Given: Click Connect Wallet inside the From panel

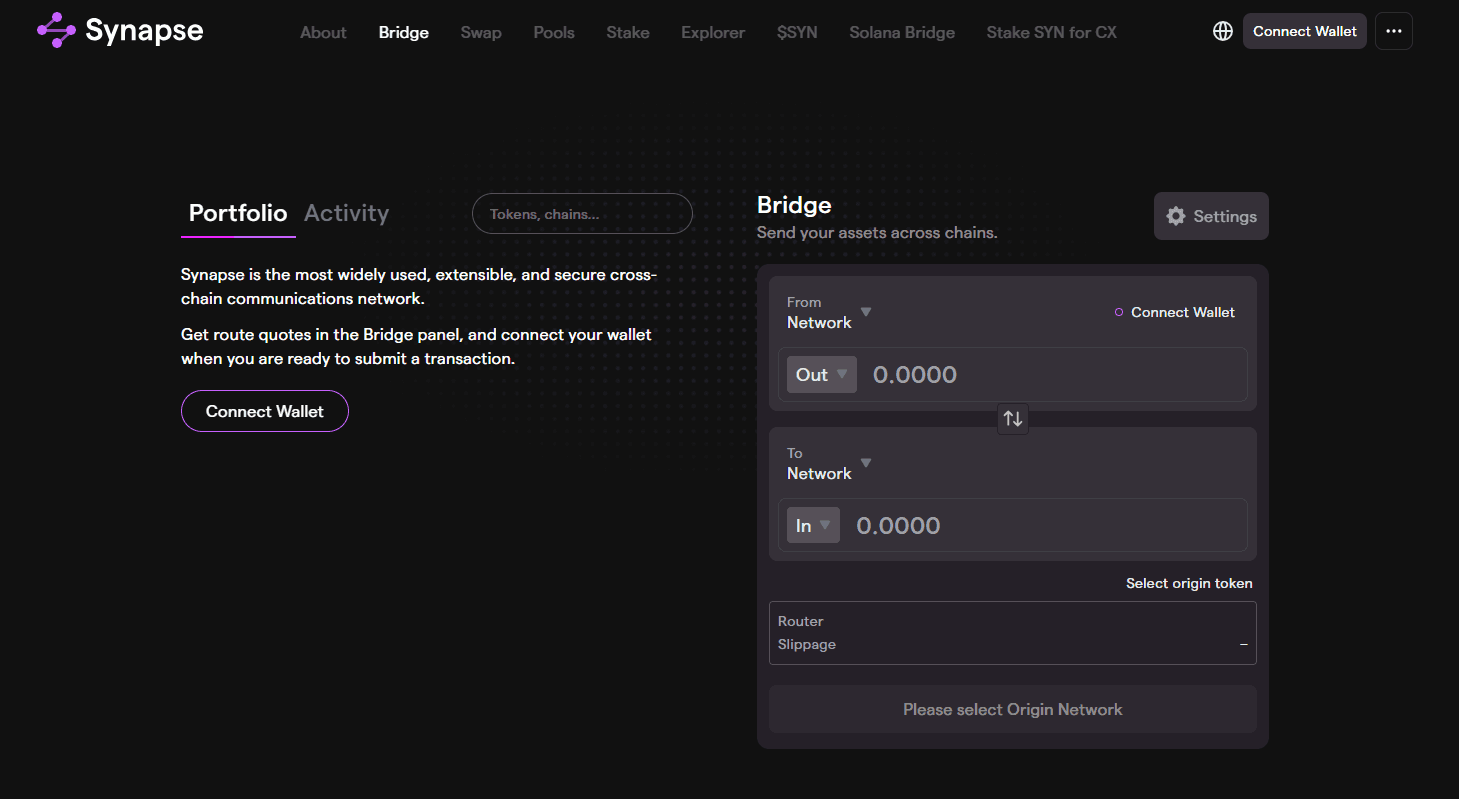Looking at the screenshot, I should point(1175,312).
